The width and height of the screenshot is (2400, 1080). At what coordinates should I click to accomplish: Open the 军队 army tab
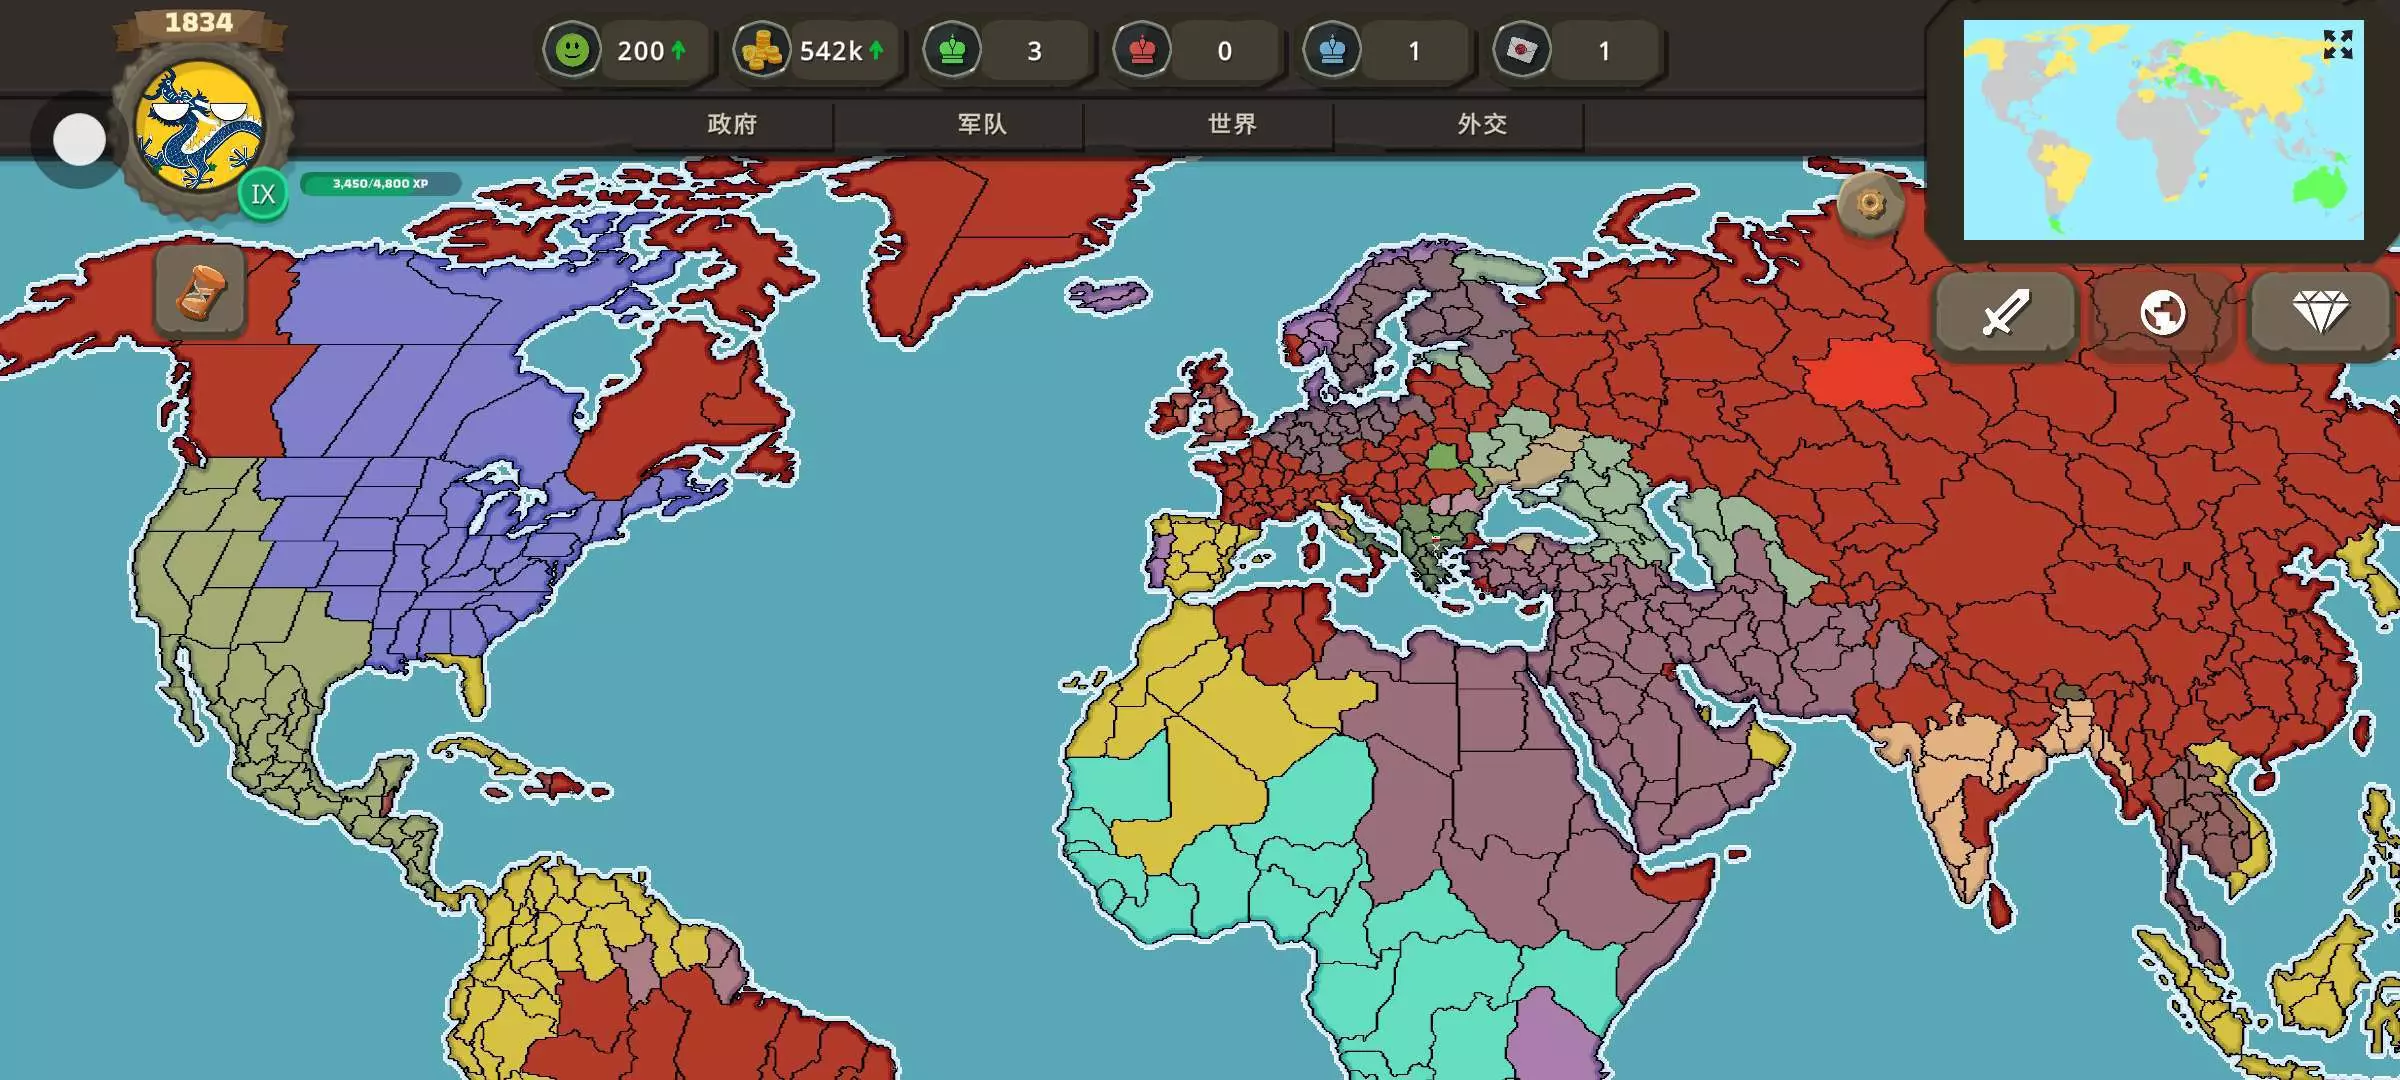(982, 124)
